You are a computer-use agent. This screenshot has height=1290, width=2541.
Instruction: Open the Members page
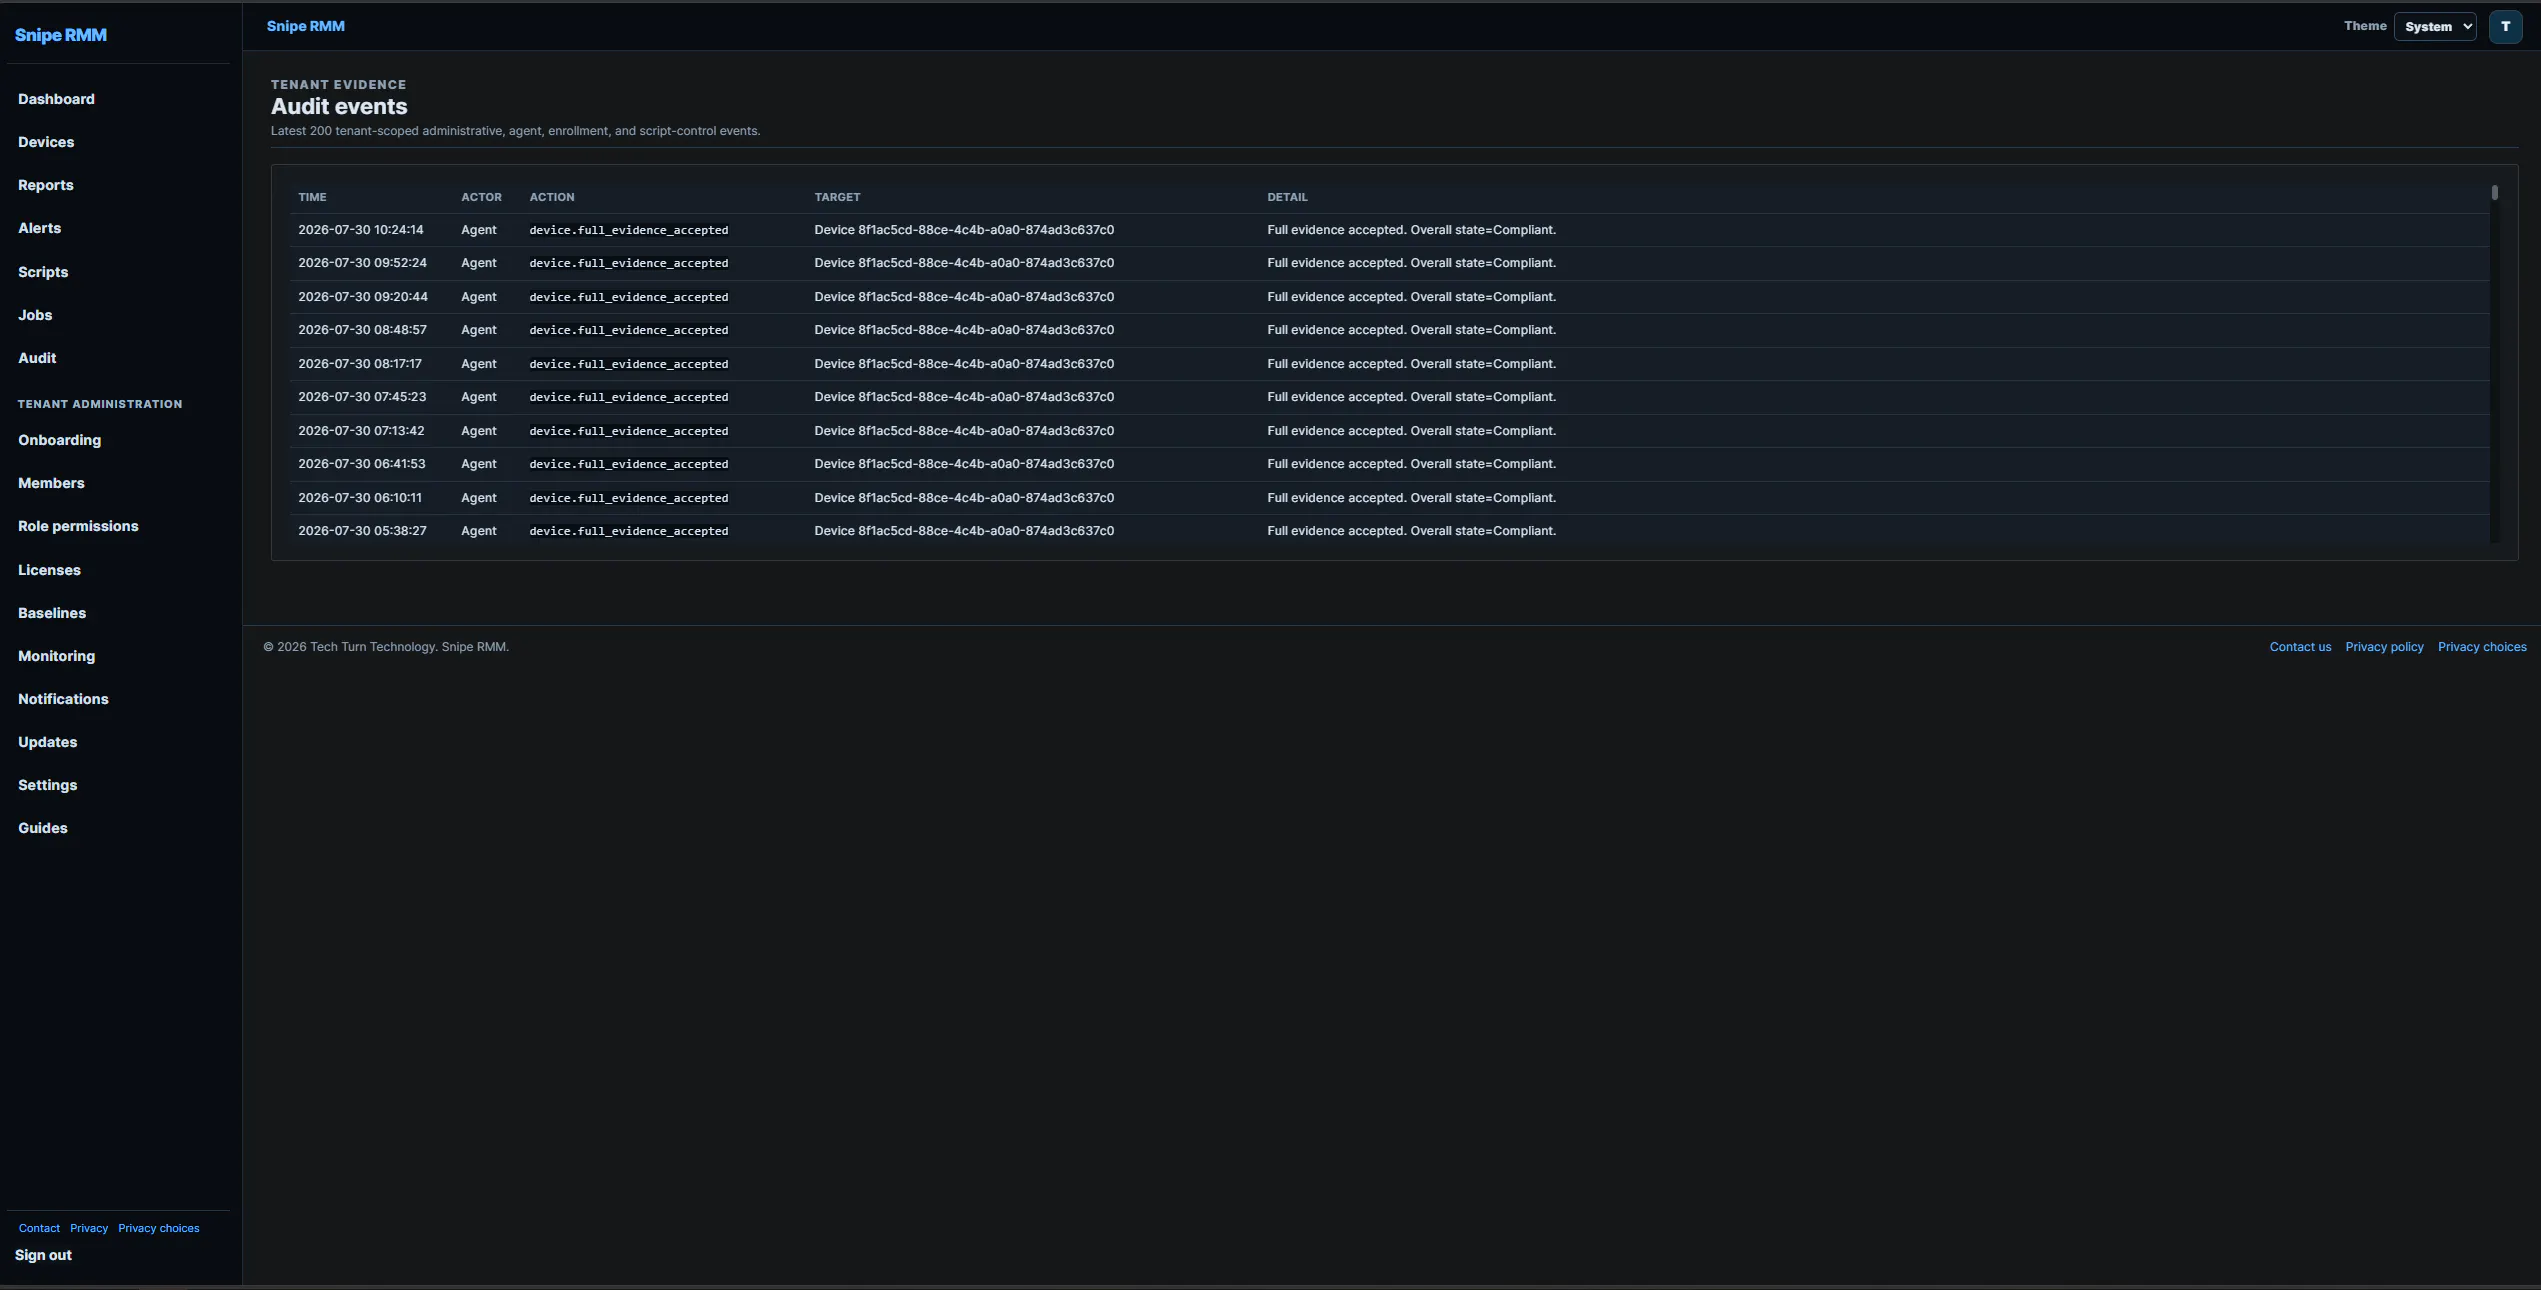tap(51, 483)
